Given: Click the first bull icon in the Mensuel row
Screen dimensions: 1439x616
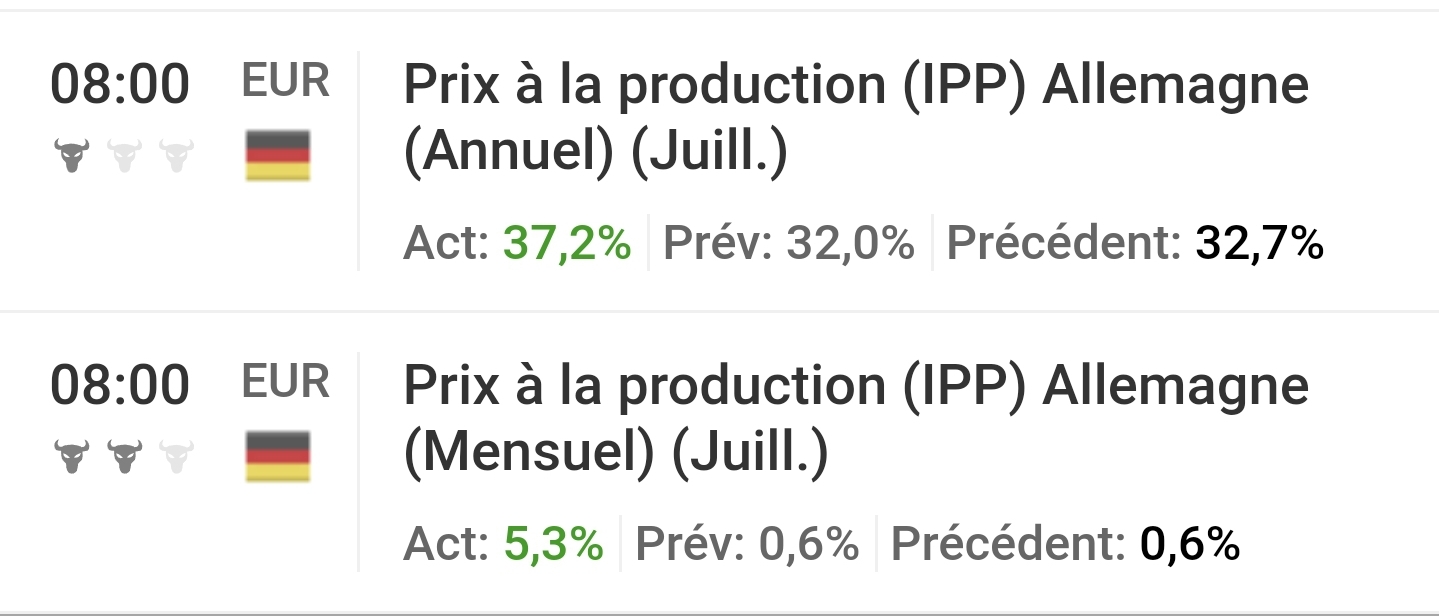Looking at the screenshot, I should [x=71, y=457].
